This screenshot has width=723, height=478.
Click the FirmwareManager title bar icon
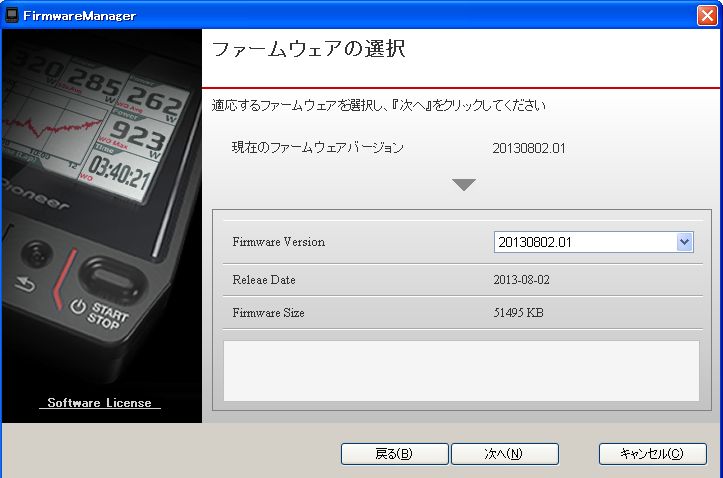(x=11, y=15)
